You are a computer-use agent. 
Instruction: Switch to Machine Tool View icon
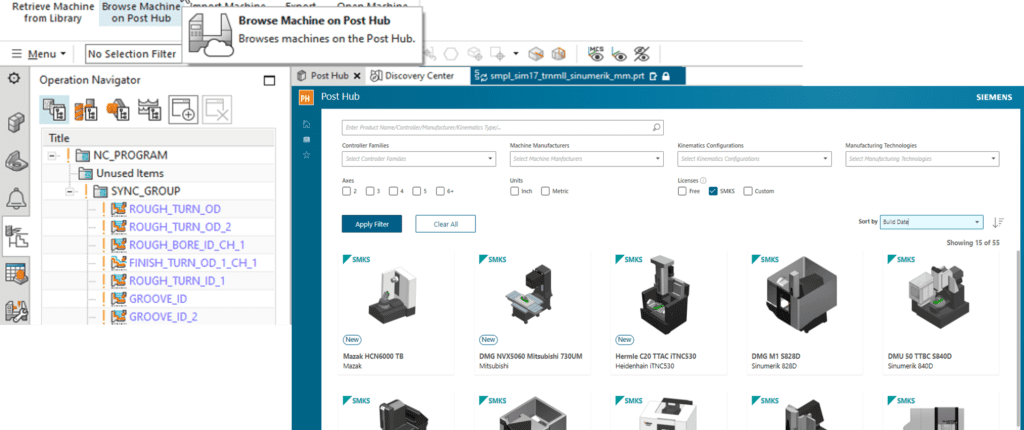pyautogui.click(x=87, y=109)
